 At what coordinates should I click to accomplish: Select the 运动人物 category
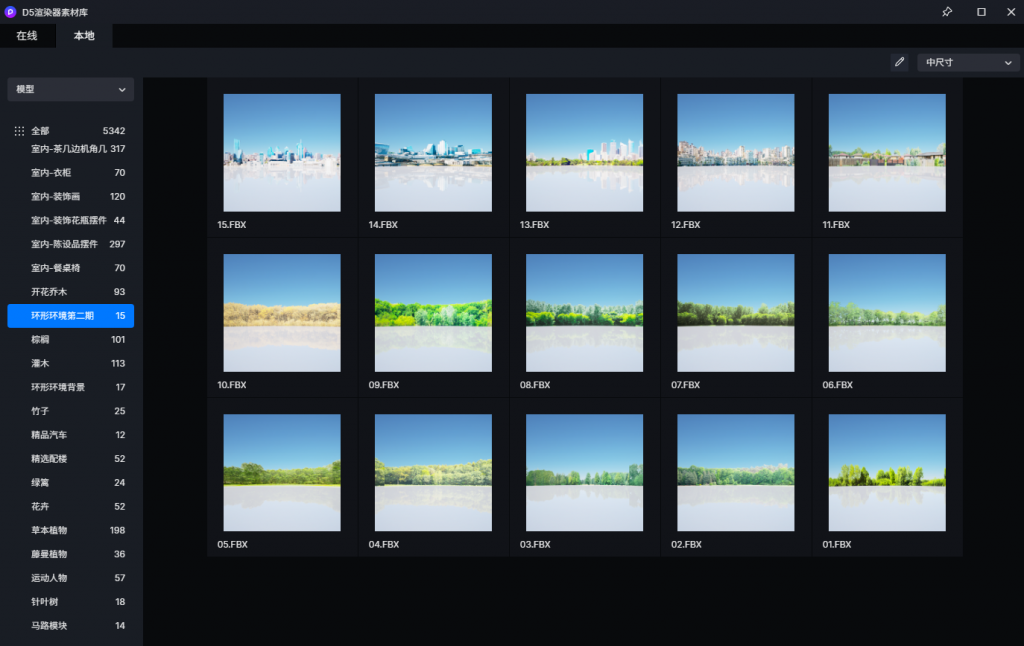point(71,578)
